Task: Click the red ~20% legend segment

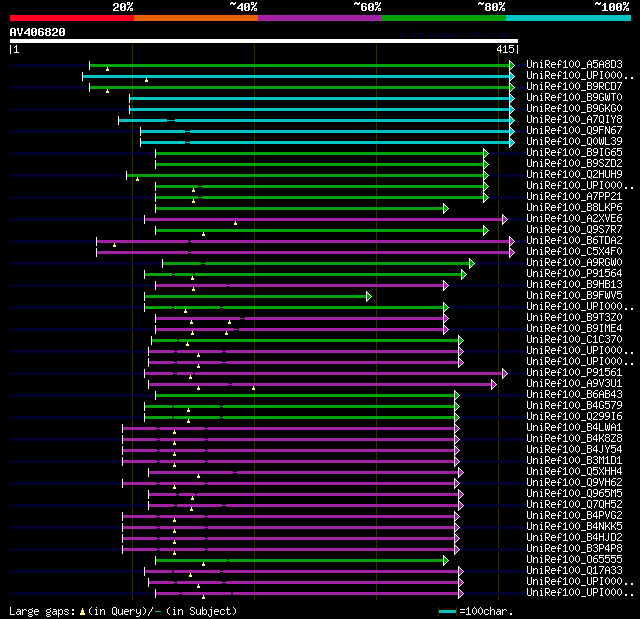Action: click(72, 18)
